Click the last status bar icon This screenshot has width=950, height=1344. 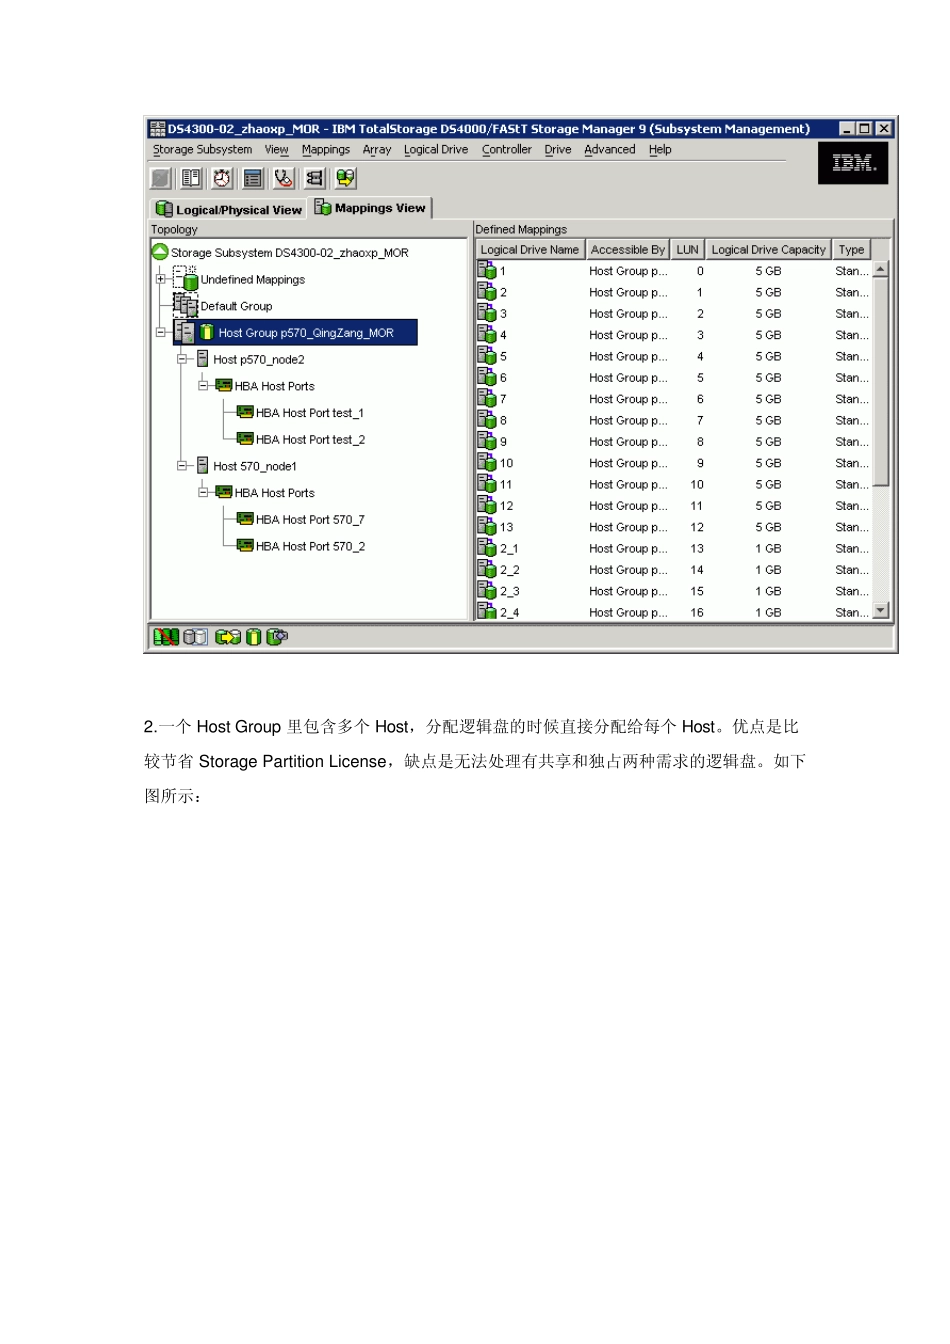tap(277, 637)
